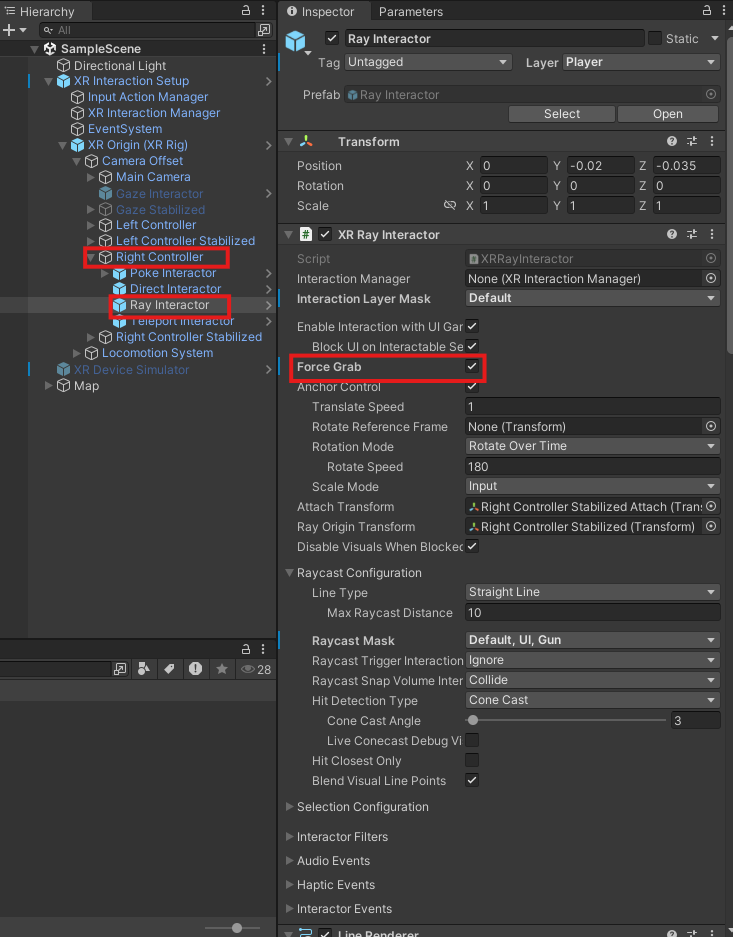
Task: Pick object for Ray Origin Transform
Action: click(x=711, y=526)
